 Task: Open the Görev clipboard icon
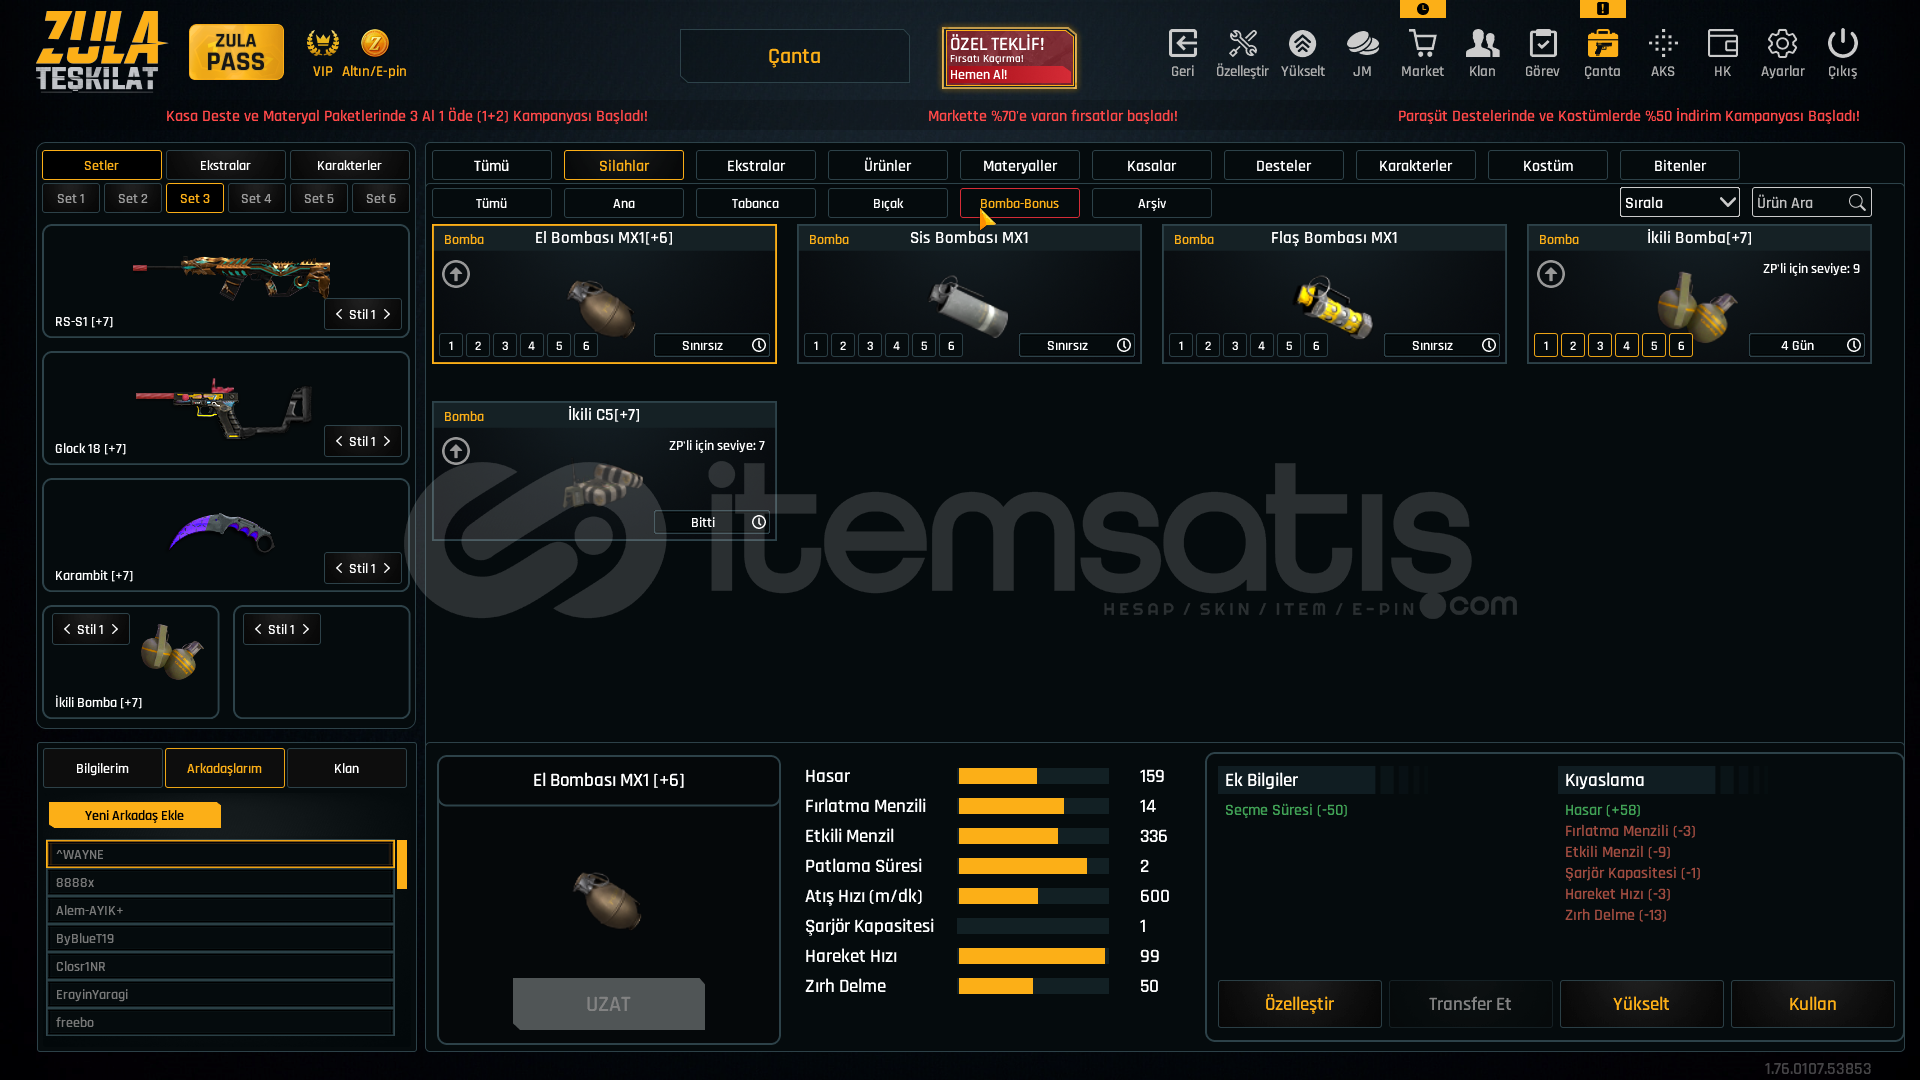[x=1543, y=43]
